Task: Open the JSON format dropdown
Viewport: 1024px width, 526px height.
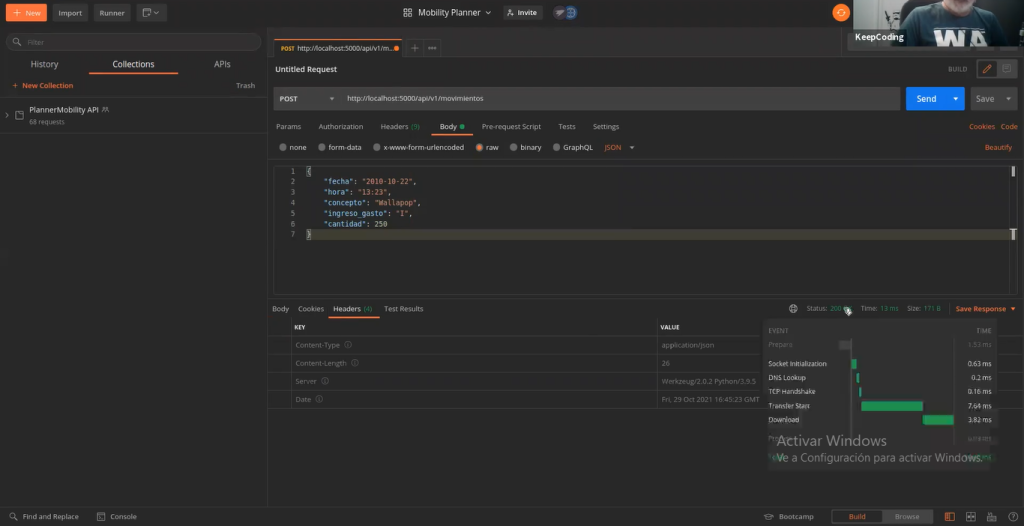Action: click(x=619, y=147)
